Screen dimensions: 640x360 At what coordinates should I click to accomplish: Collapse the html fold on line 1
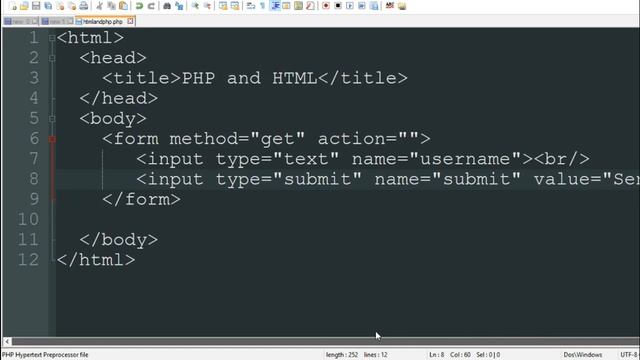click(52, 38)
